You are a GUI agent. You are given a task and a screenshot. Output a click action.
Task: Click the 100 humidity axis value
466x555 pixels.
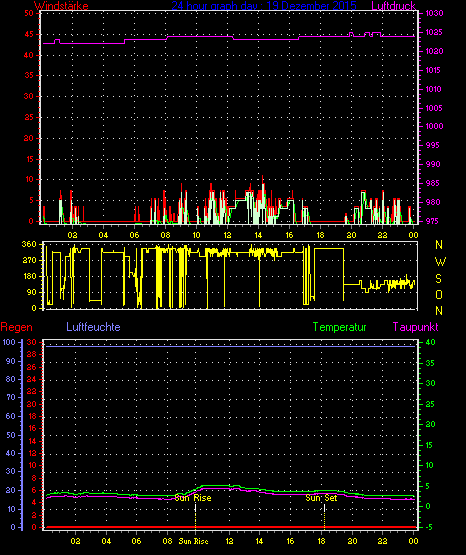tap(9, 342)
